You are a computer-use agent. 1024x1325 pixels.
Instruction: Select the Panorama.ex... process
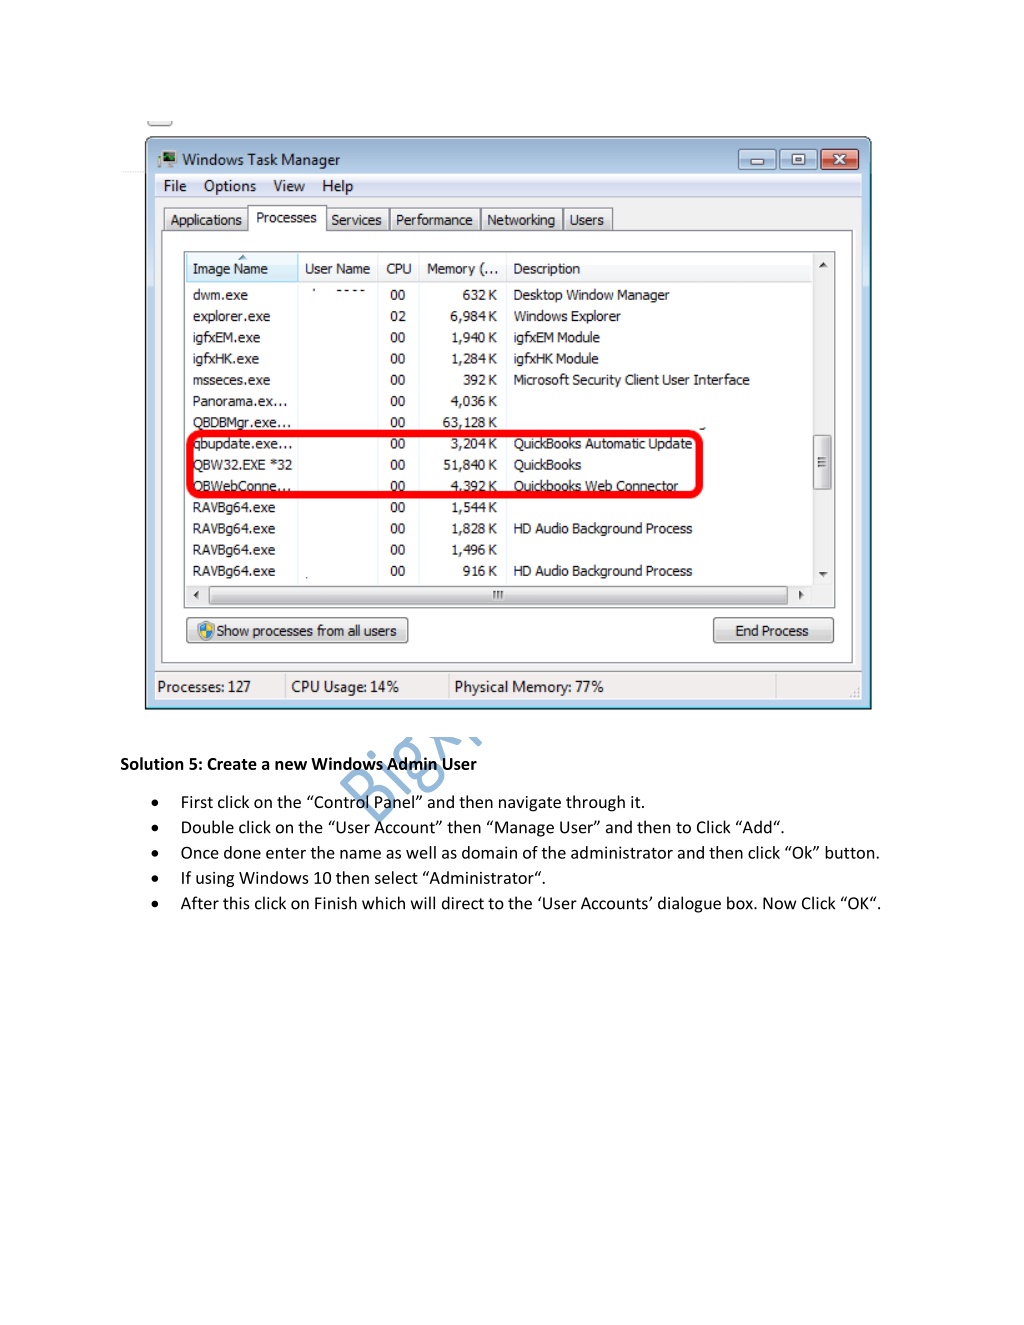pyautogui.click(x=499, y=401)
